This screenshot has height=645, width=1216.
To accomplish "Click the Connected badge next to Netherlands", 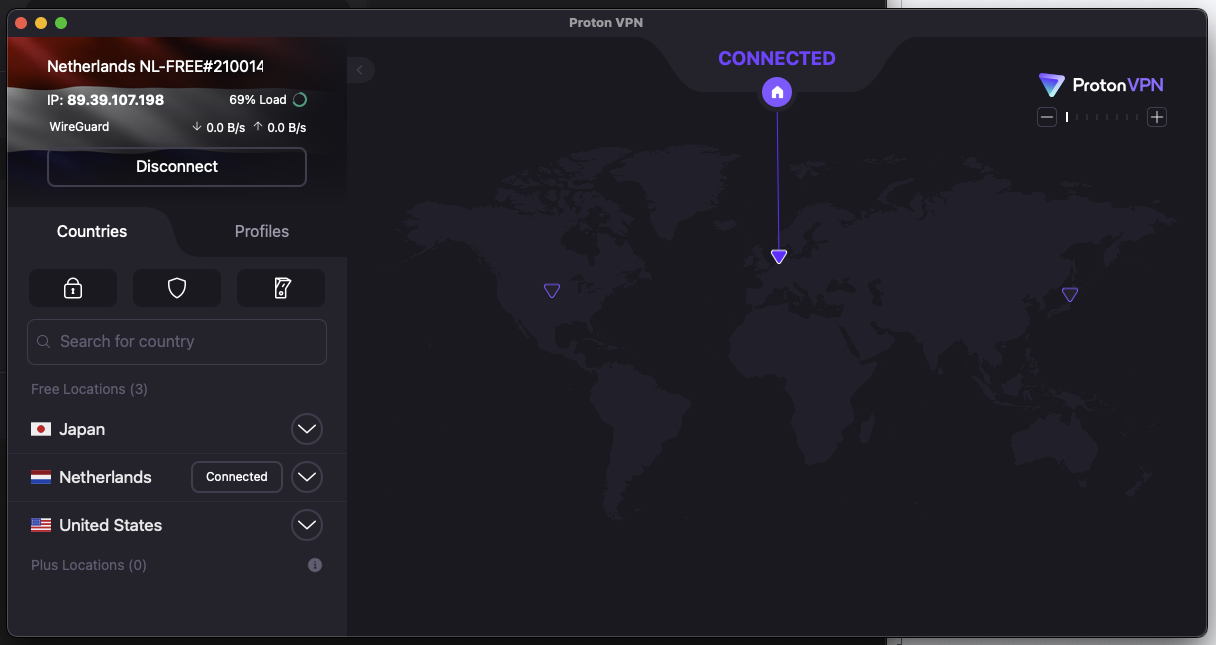I will (236, 477).
